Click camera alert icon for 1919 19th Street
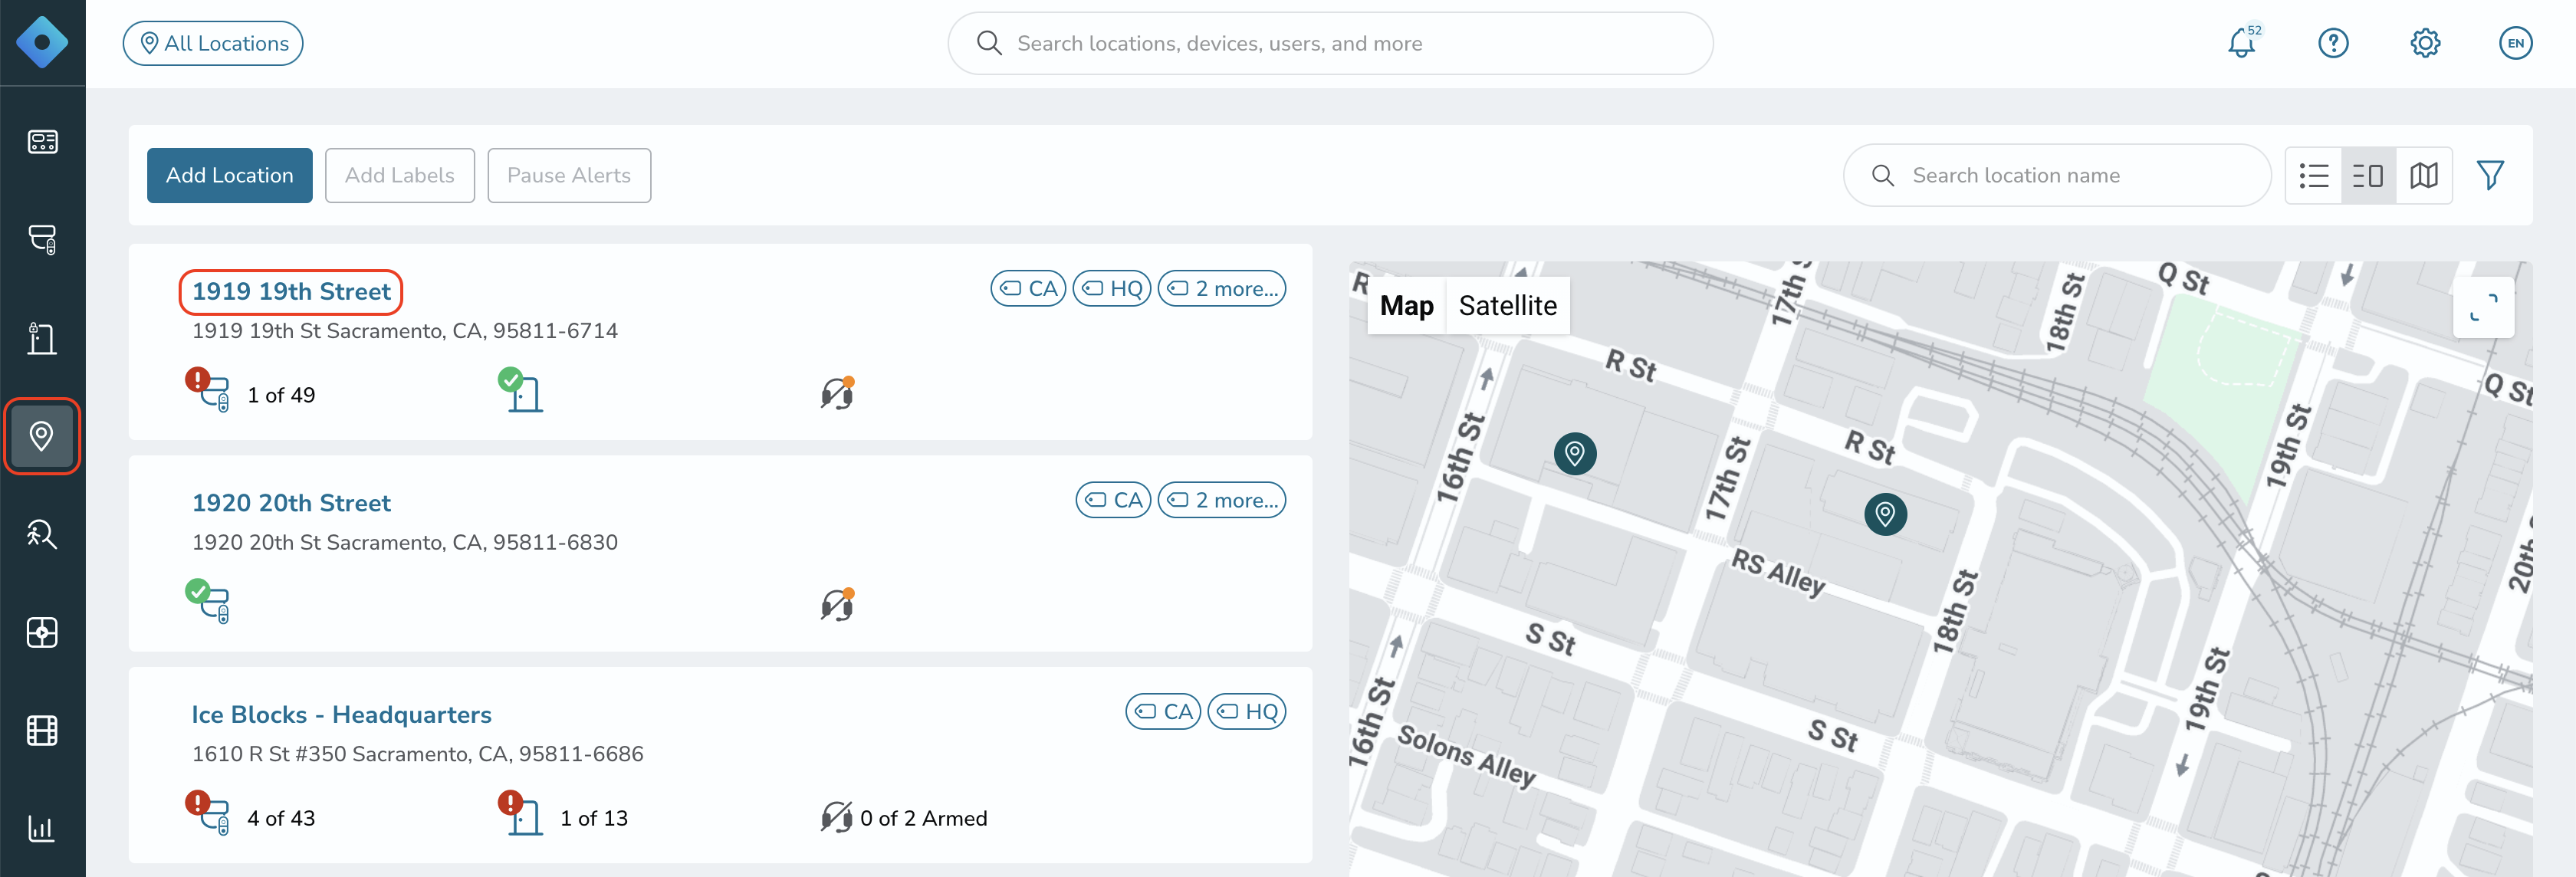2576x877 pixels. (208, 390)
